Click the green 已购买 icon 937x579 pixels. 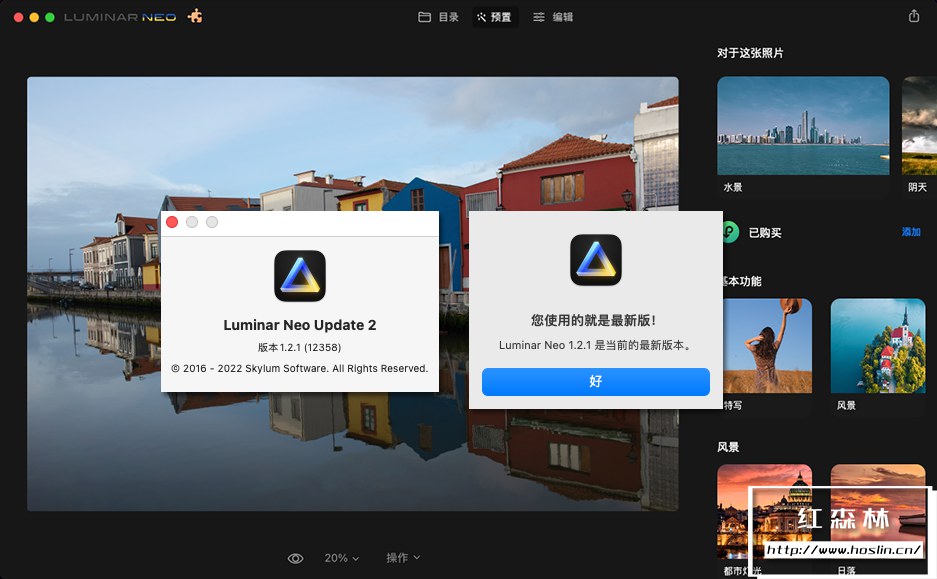[x=731, y=232]
